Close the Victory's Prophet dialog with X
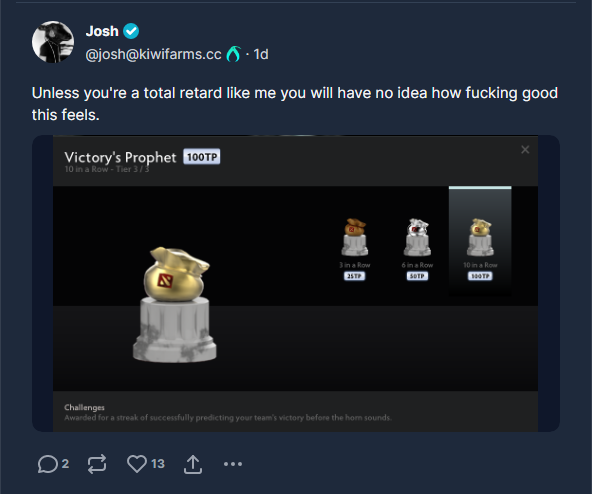Viewport: 592px width, 494px height. pos(525,150)
